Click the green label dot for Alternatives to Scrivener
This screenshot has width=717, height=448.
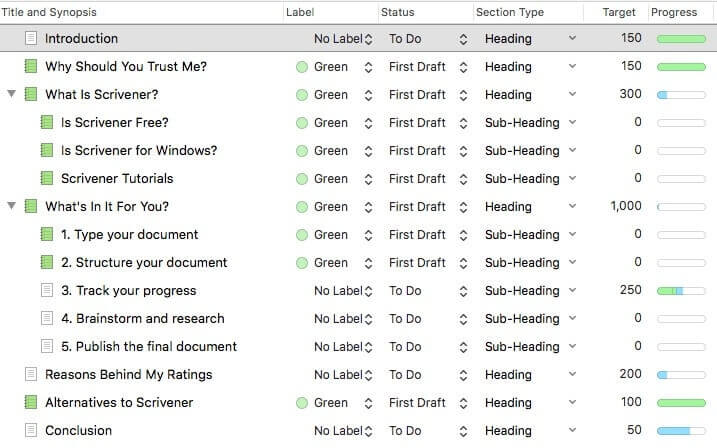tap(302, 403)
